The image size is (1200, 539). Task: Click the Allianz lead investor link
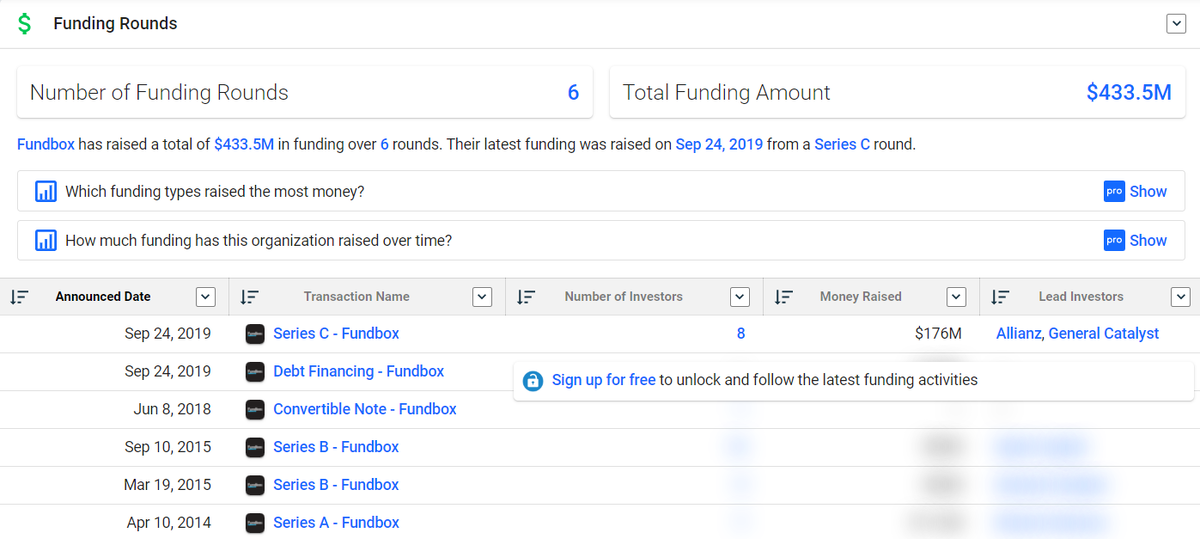pyautogui.click(x=1018, y=333)
